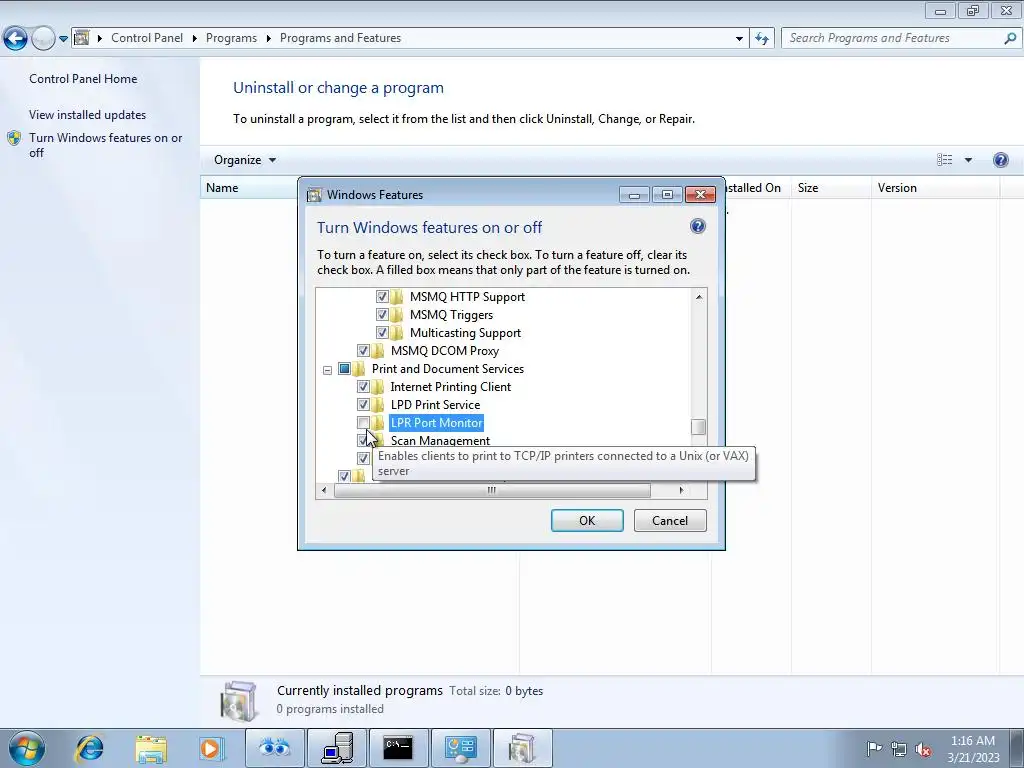Click the refresh button beside address bar
This screenshot has height=768, width=1024.
point(762,39)
